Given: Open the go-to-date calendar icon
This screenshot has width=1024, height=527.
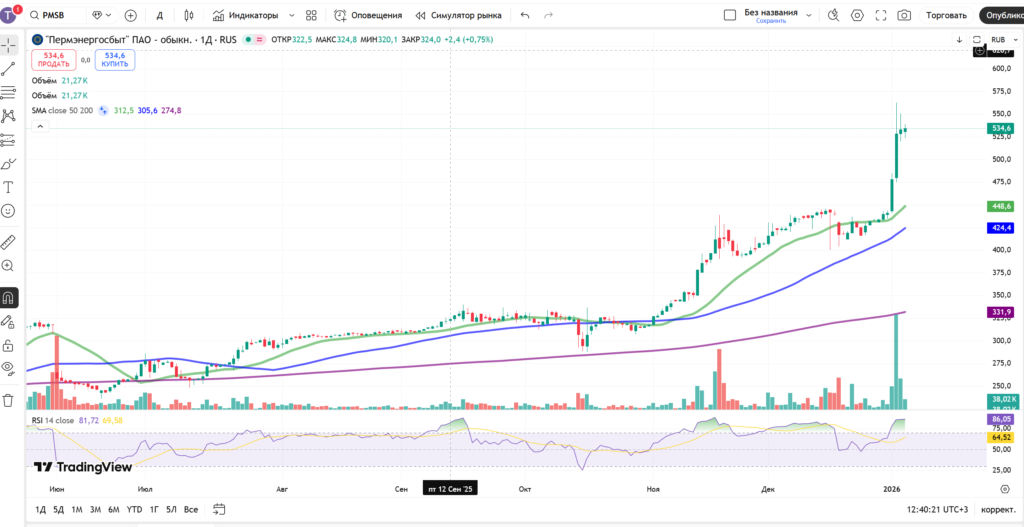Looking at the screenshot, I should pos(219,509).
